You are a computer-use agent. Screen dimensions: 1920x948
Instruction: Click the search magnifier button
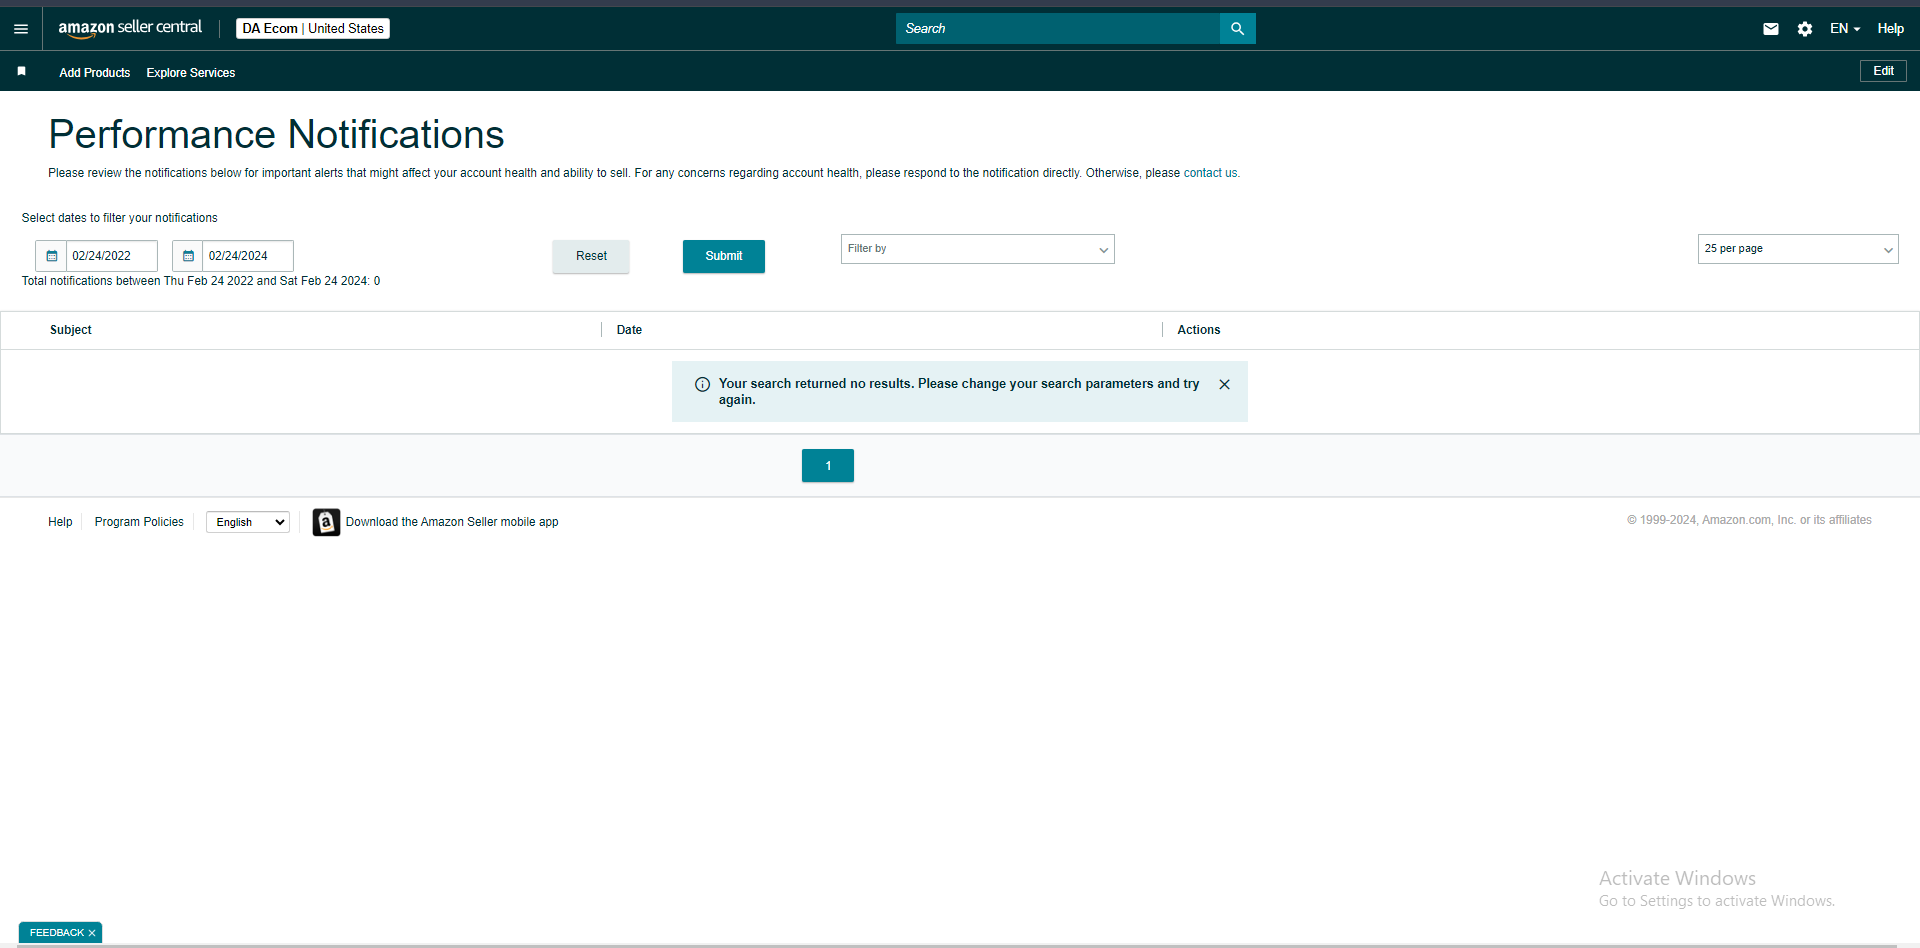click(1237, 29)
